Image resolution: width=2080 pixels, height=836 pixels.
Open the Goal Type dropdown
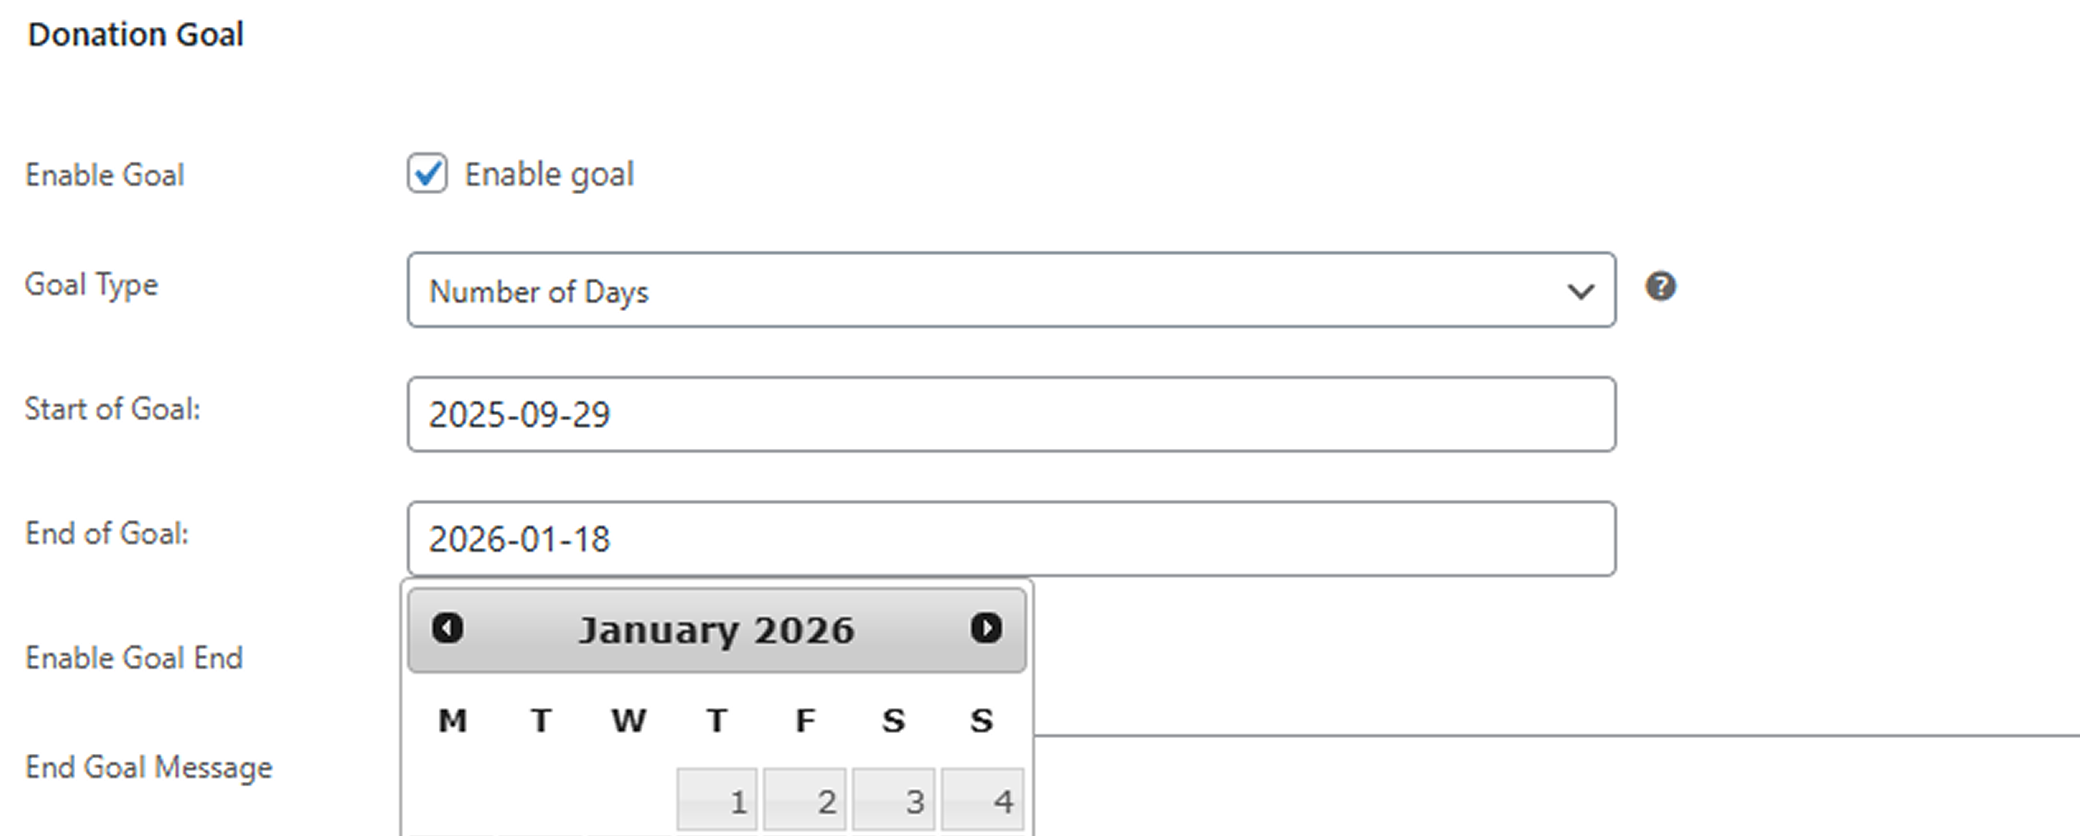click(1010, 290)
